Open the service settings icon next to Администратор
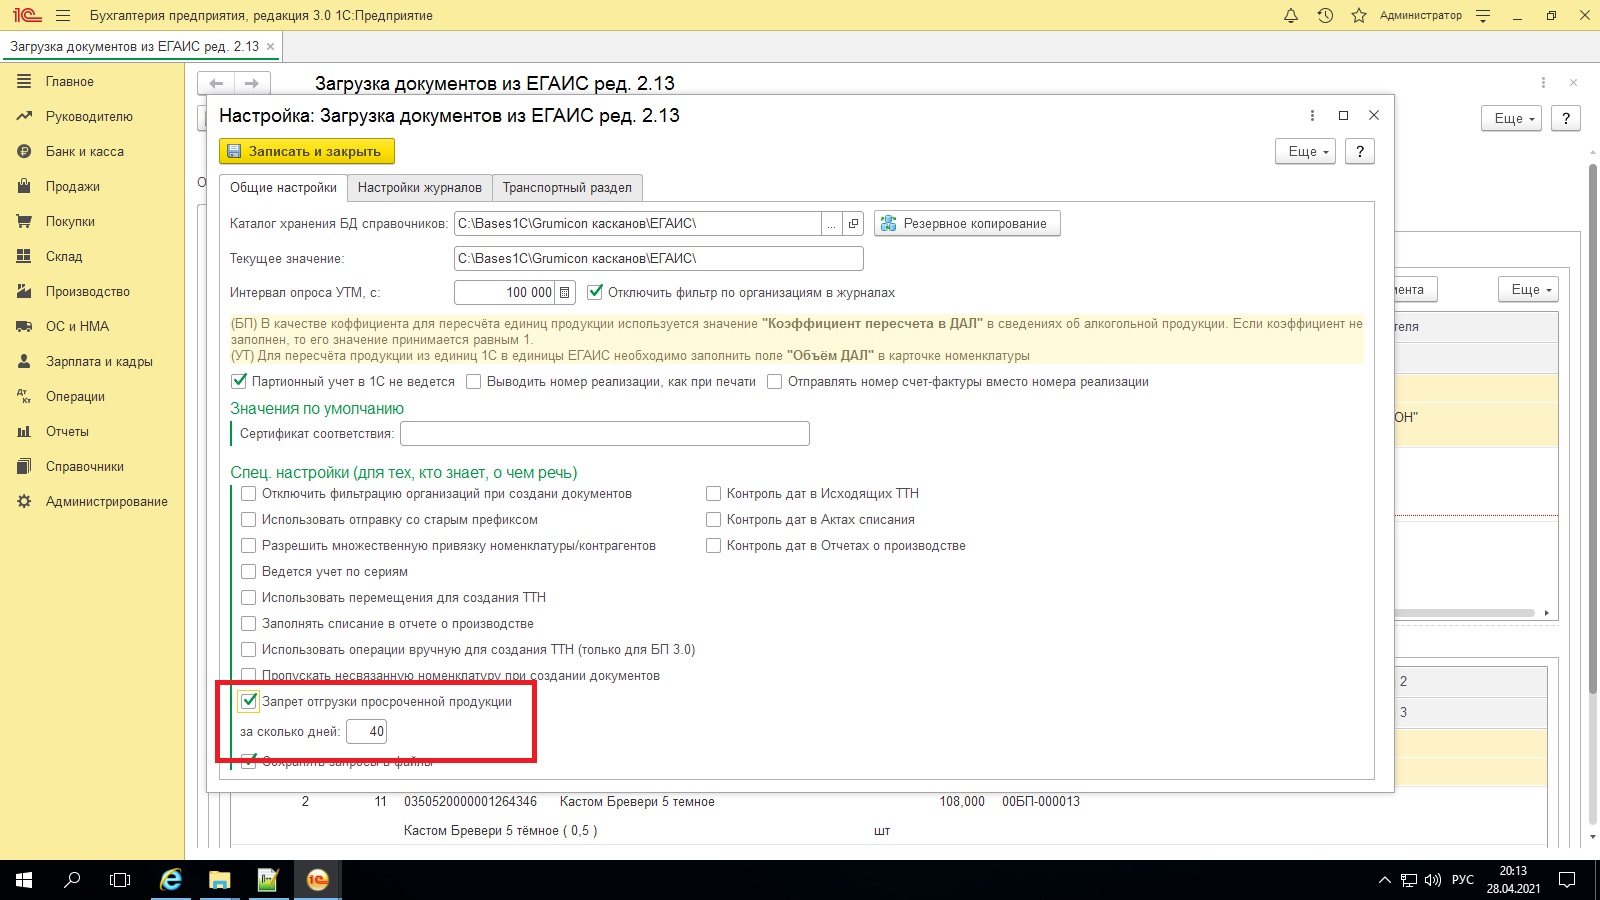This screenshot has height=900, width=1600. 1483,15
